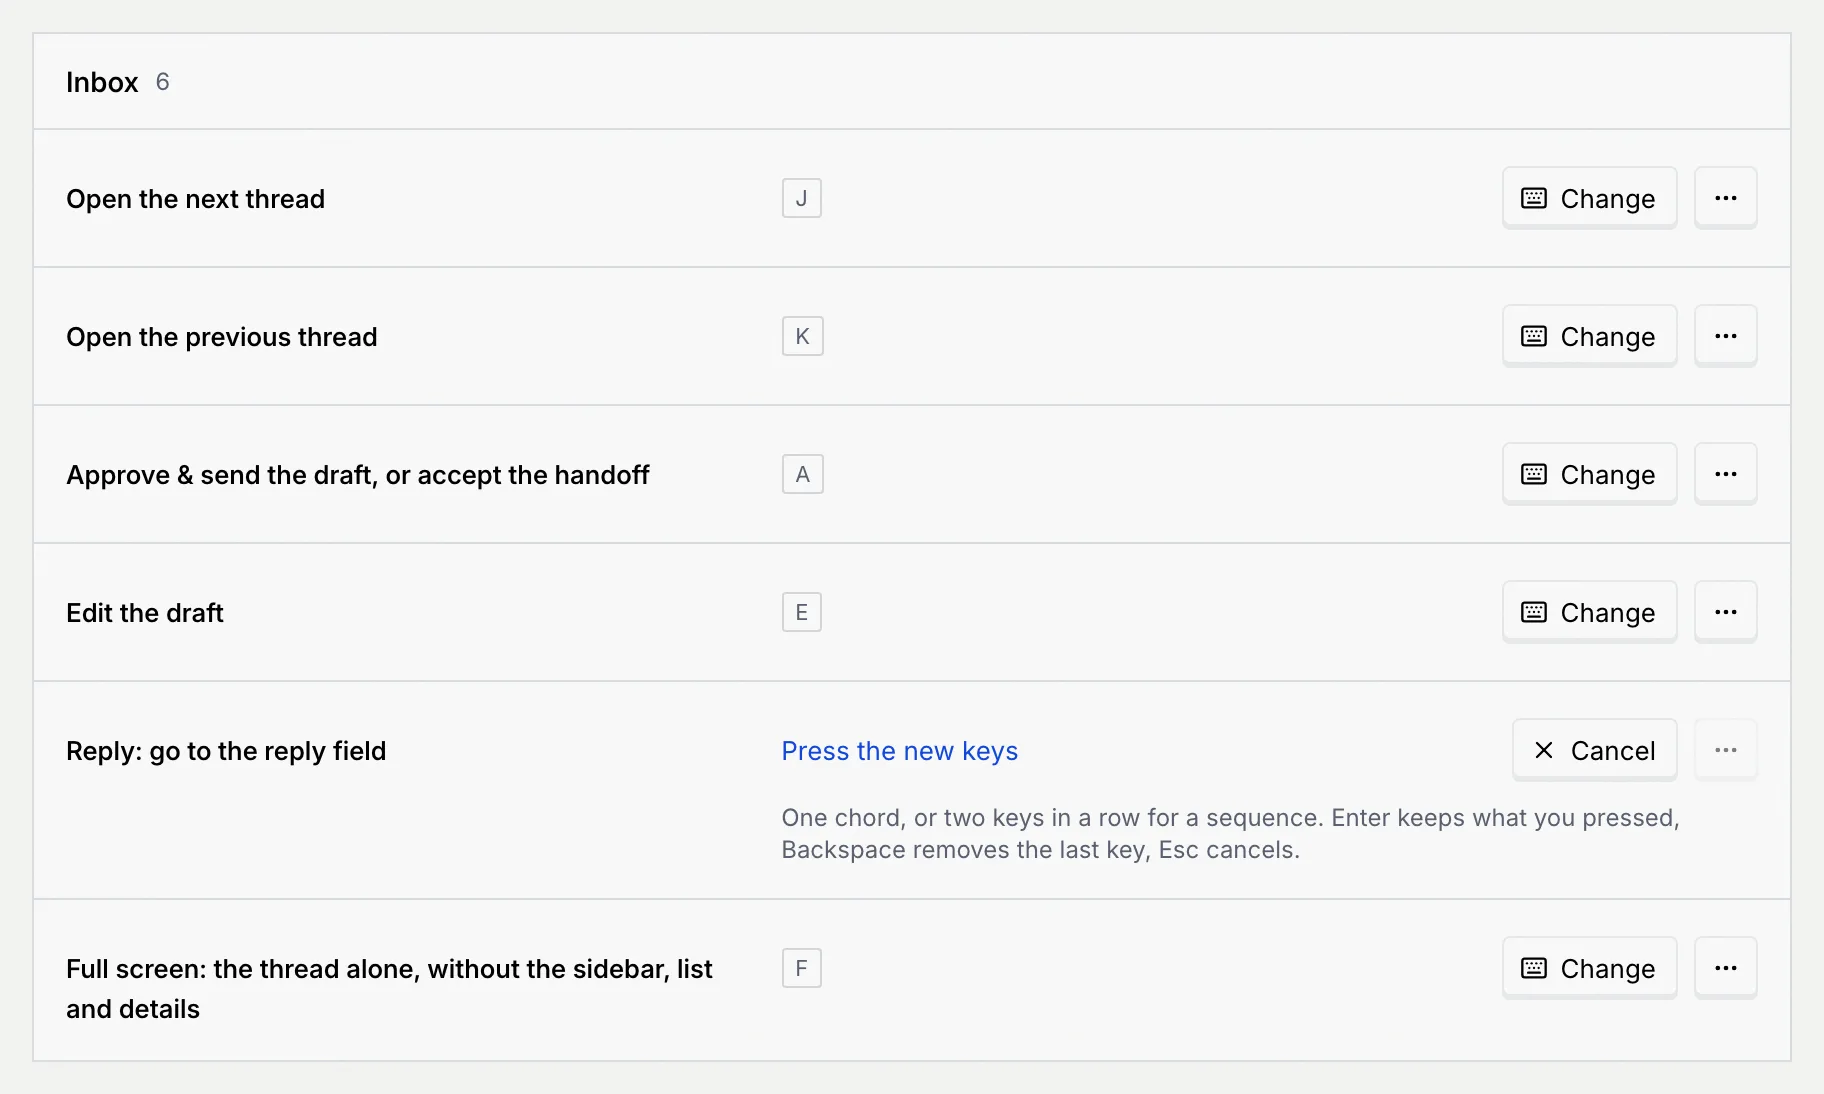Open more options for Open the previous thread
The image size is (1824, 1094).
(x=1725, y=336)
